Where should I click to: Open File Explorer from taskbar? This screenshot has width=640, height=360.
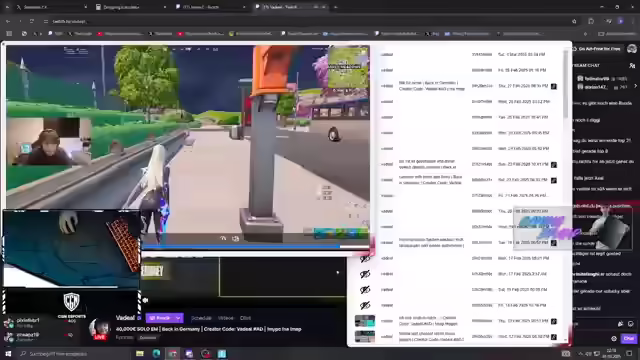click(x=140, y=353)
